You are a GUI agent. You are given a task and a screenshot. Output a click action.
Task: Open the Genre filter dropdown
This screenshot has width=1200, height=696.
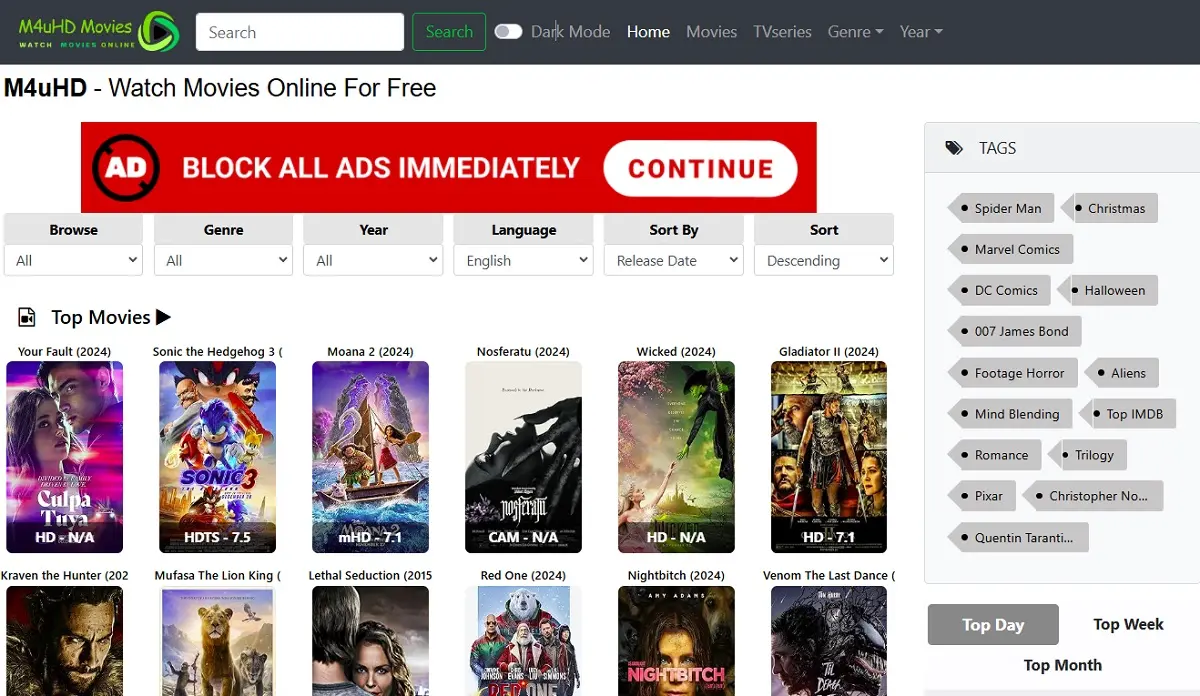(x=224, y=260)
